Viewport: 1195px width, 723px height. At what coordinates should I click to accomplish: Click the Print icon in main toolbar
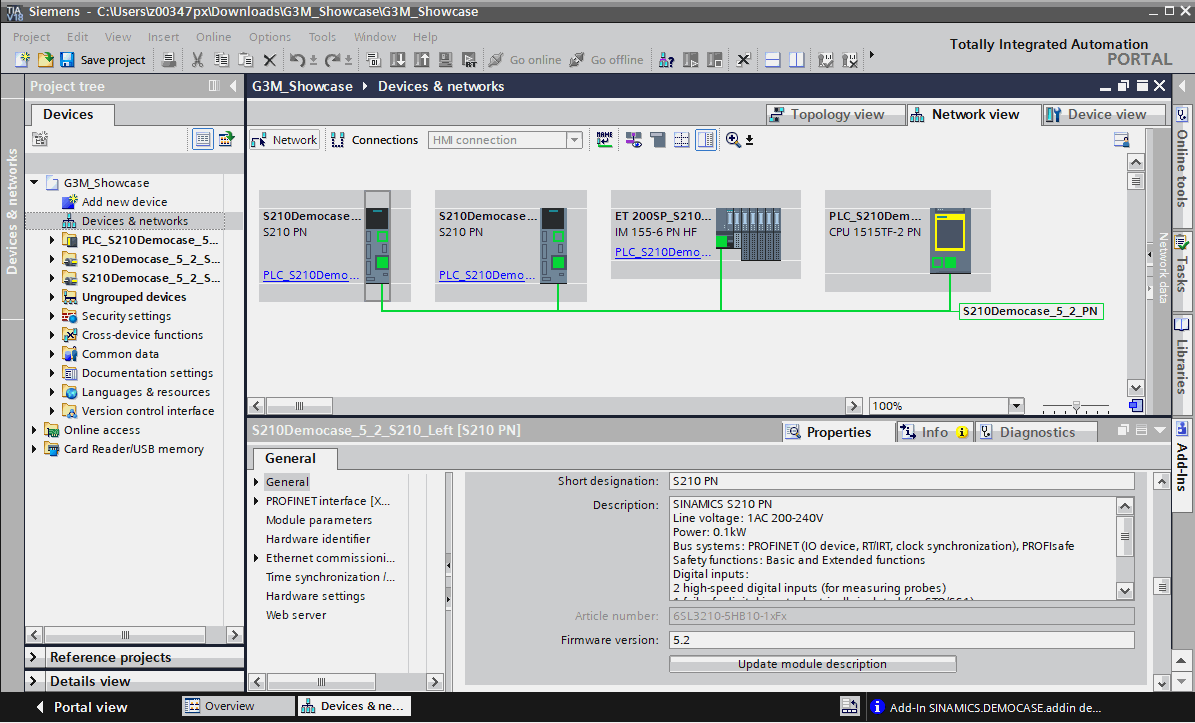pyautogui.click(x=169, y=60)
